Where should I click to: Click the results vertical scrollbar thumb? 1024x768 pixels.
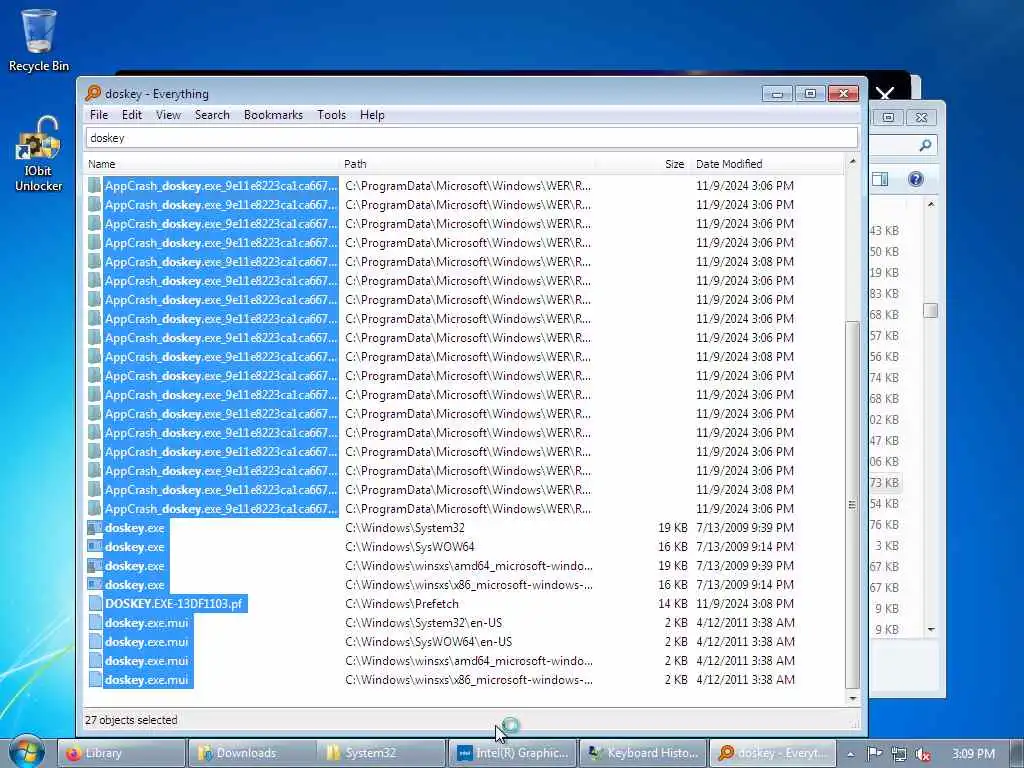click(x=852, y=504)
